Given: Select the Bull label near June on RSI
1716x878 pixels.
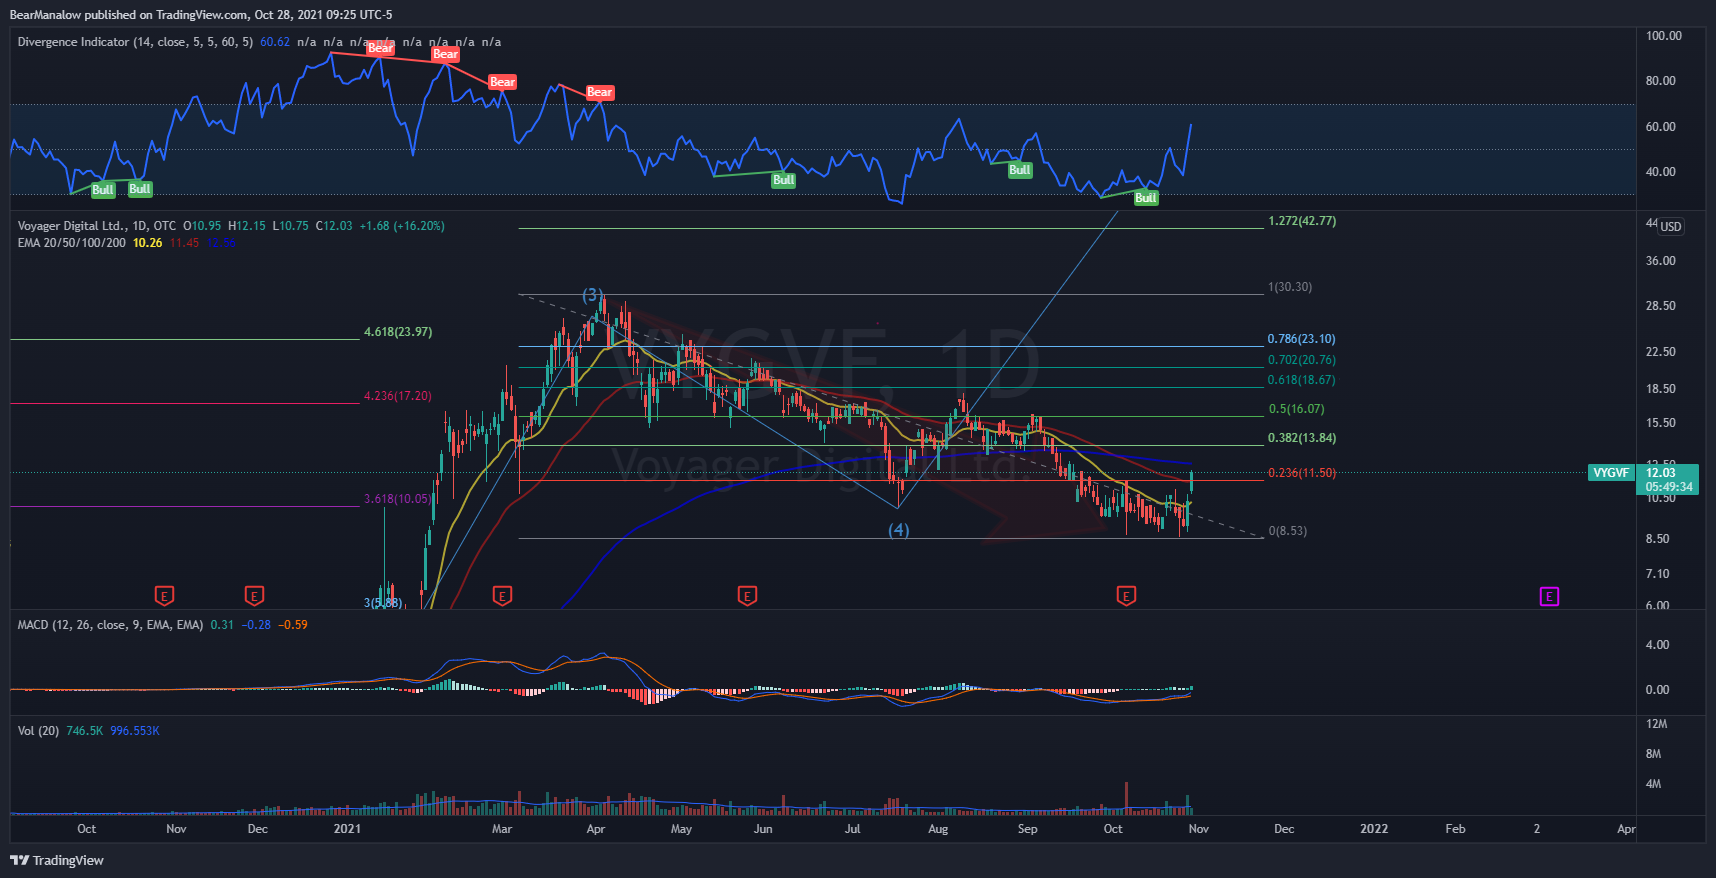Looking at the screenshot, I should pyautogui.click(x=783, y=180).
